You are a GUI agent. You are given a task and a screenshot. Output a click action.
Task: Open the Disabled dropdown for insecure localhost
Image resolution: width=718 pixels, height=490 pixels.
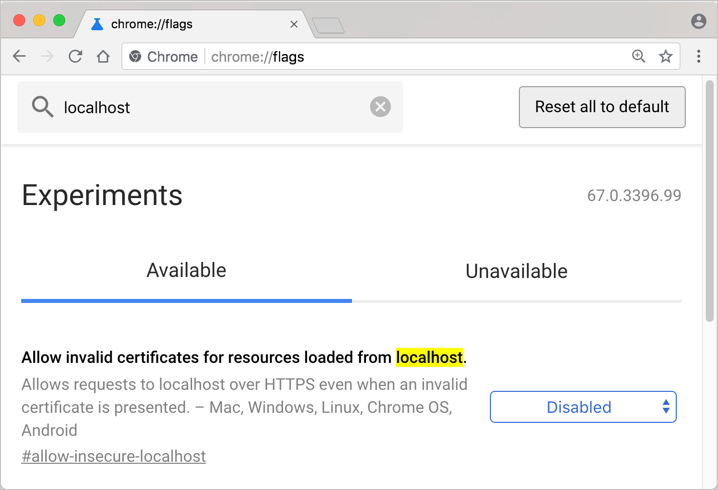coord(583,407)
